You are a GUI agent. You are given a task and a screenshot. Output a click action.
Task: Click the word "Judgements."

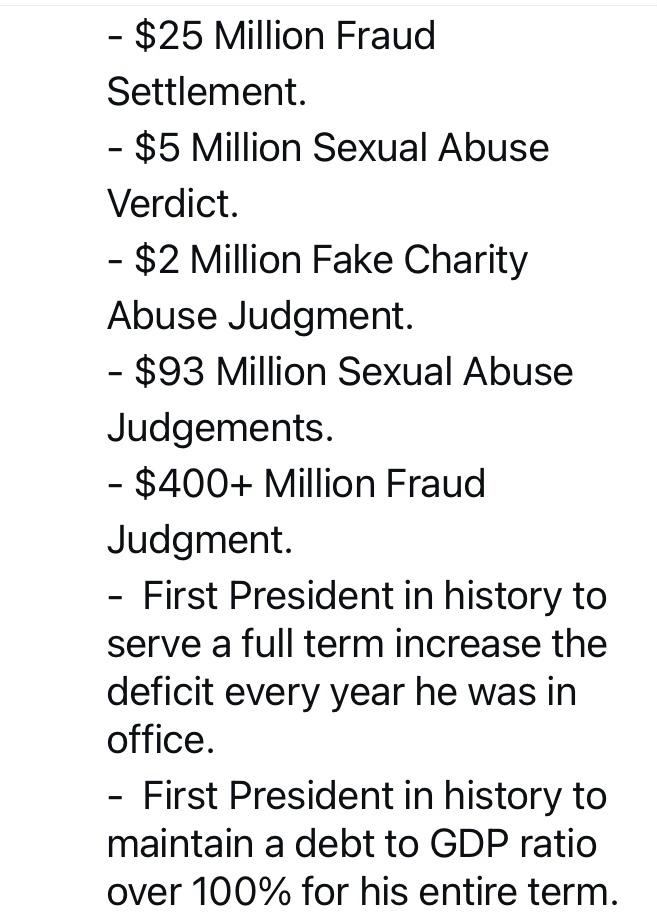(220, 428)
